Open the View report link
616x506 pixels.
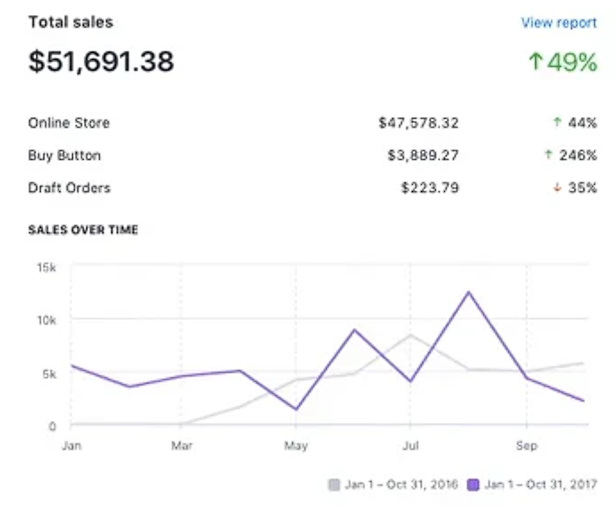click(x=558, y=22)
